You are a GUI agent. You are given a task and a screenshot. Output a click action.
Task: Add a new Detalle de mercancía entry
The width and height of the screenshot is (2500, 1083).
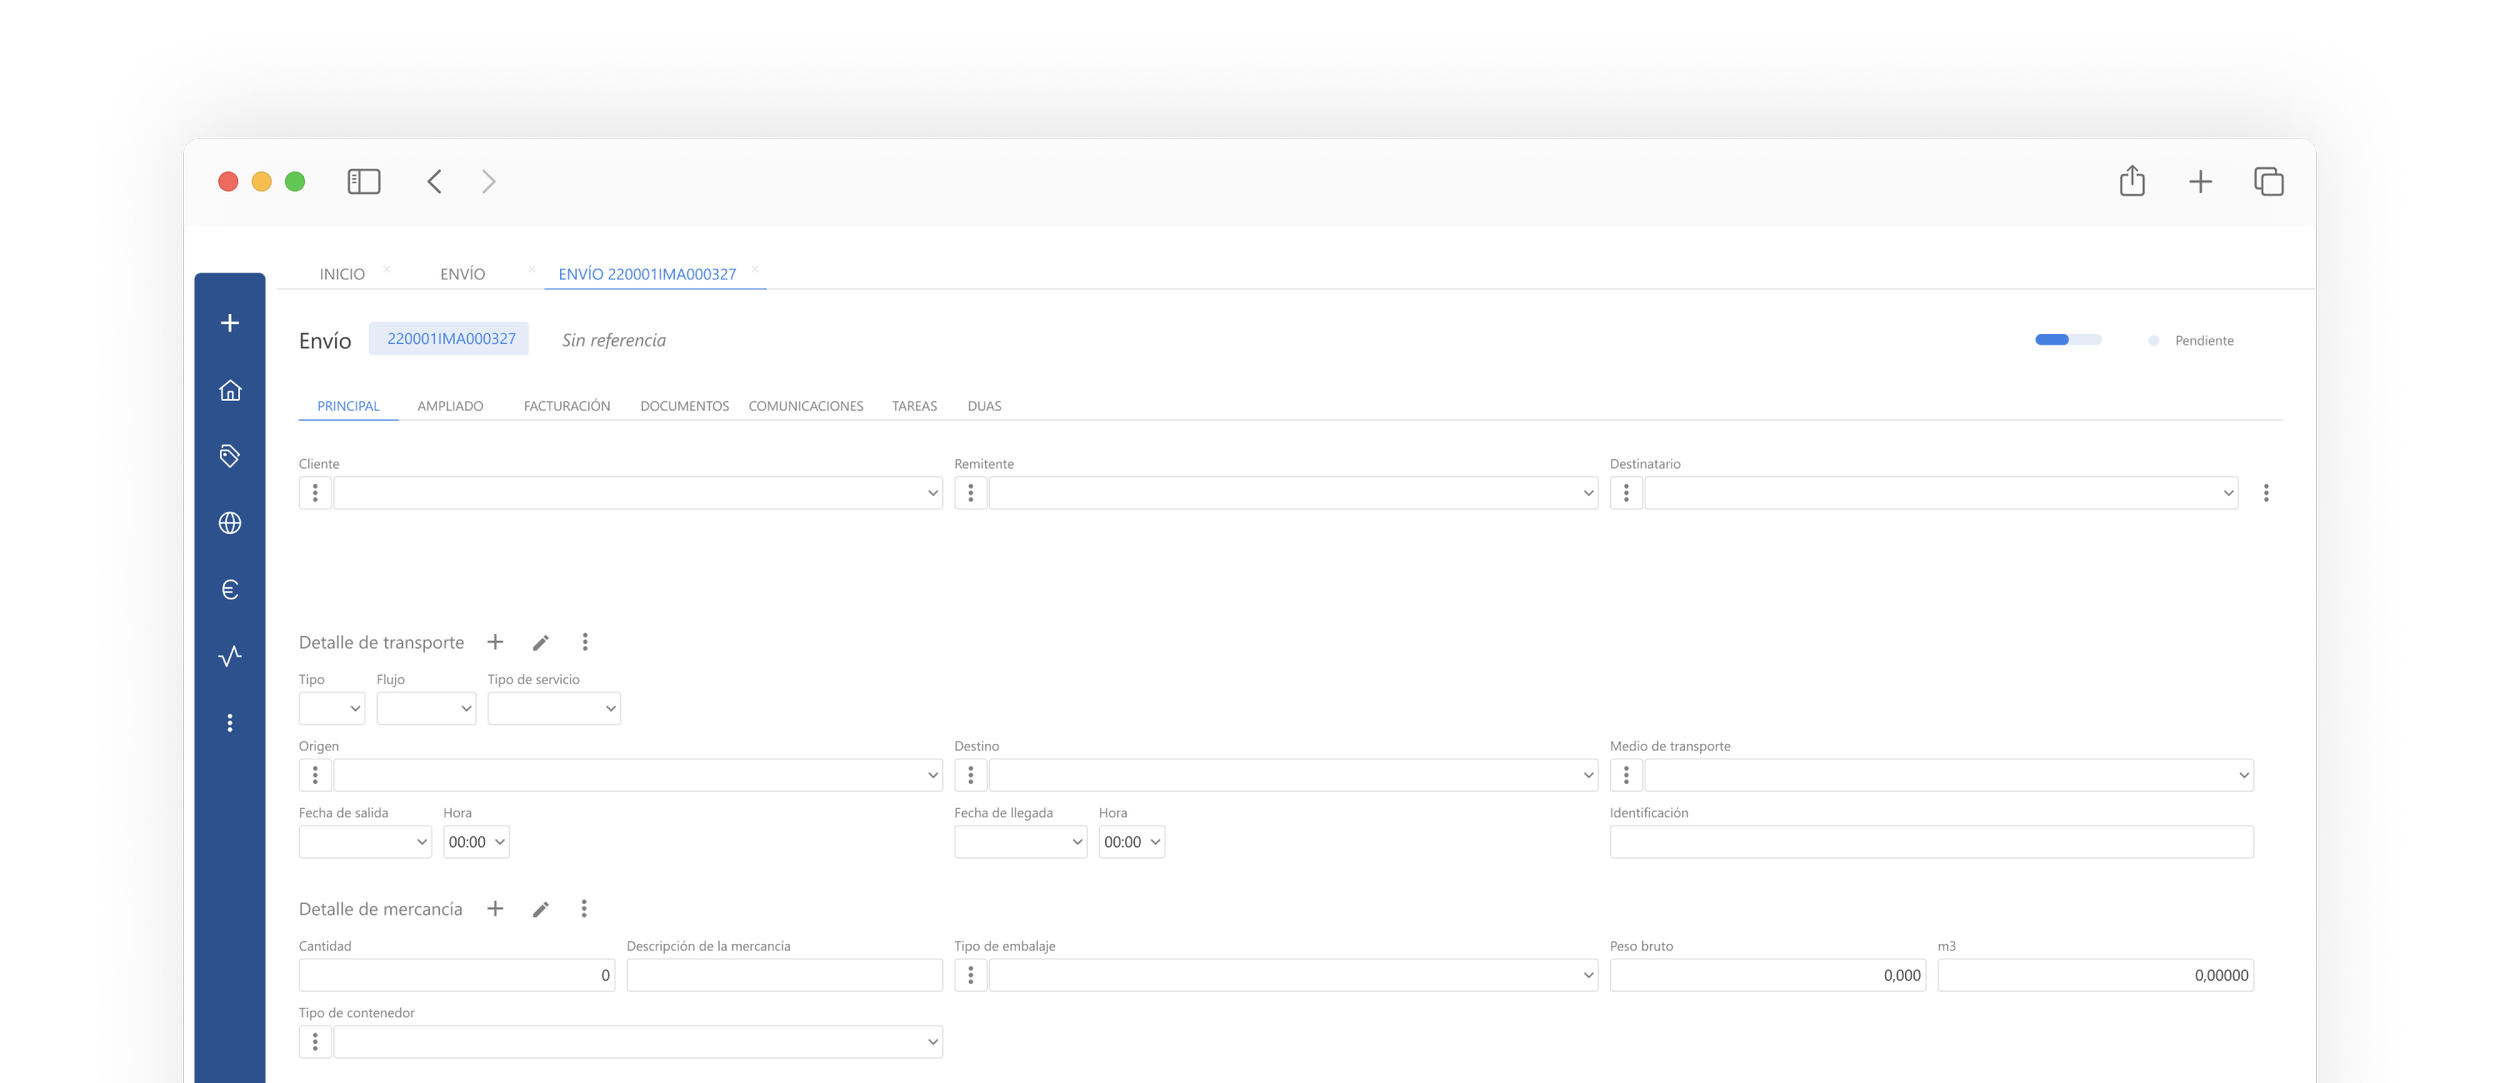coord(495,909)
